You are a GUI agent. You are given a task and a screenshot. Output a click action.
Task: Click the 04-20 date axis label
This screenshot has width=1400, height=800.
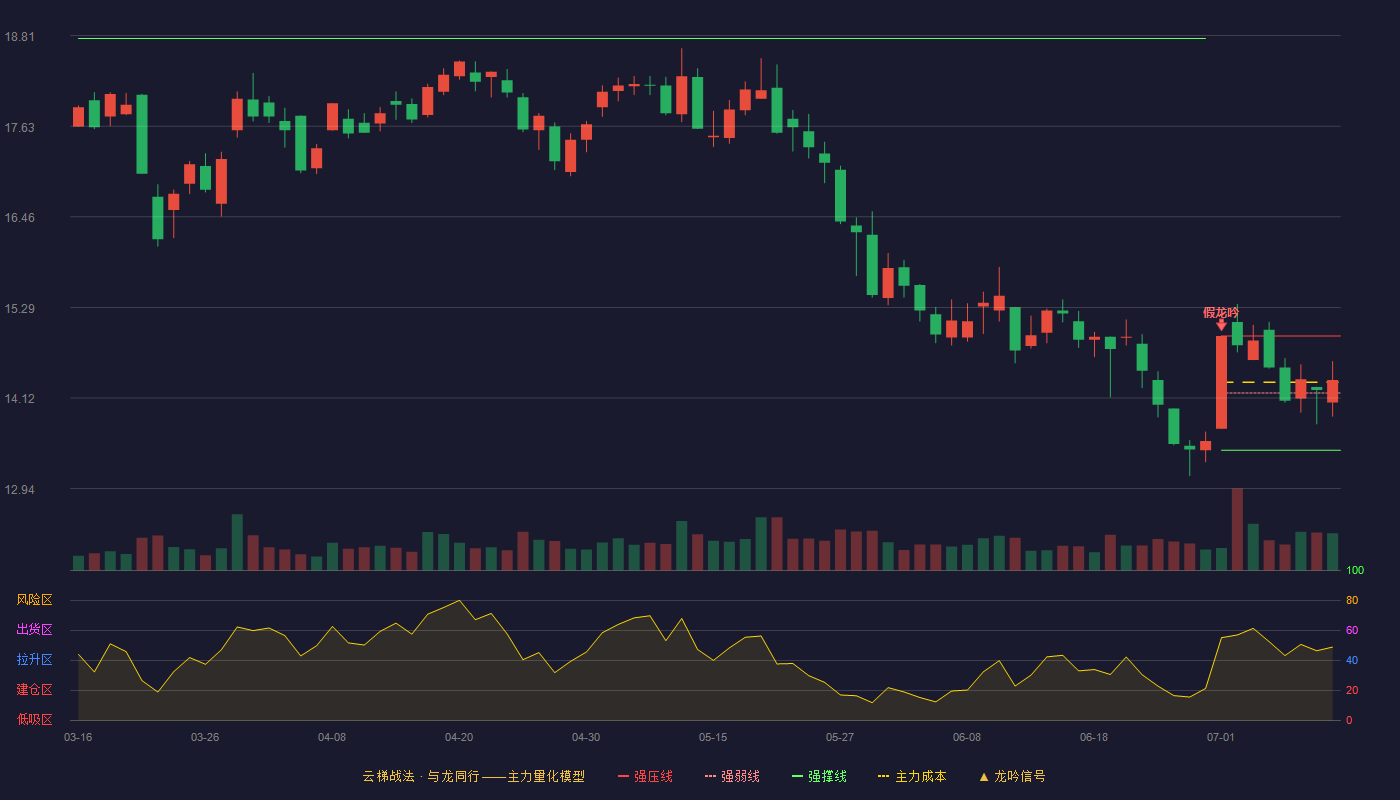point(459,737)
